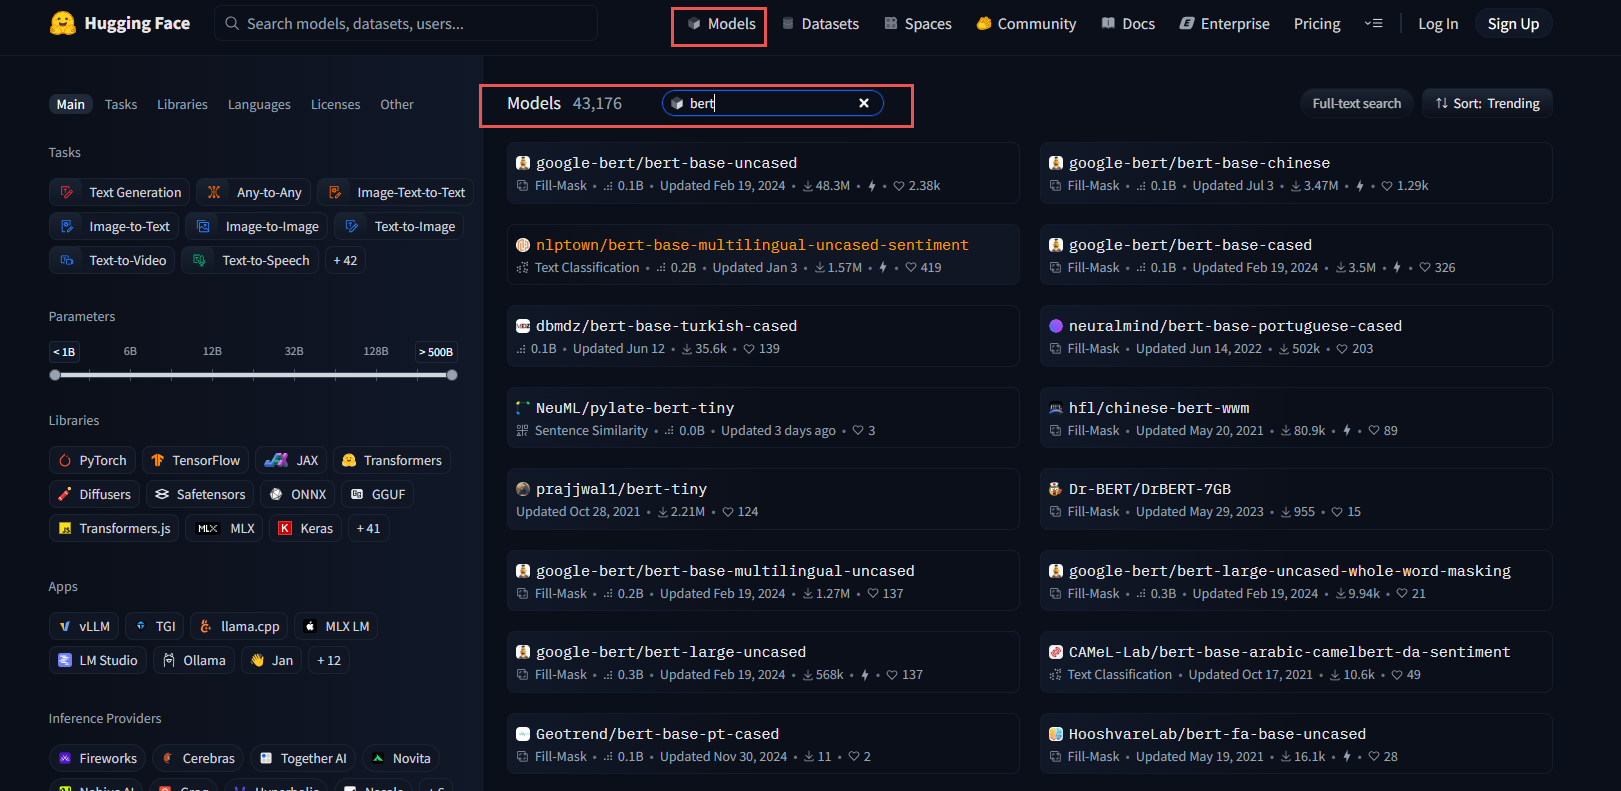Switch to the Libraries filter tab

[182, 104]
